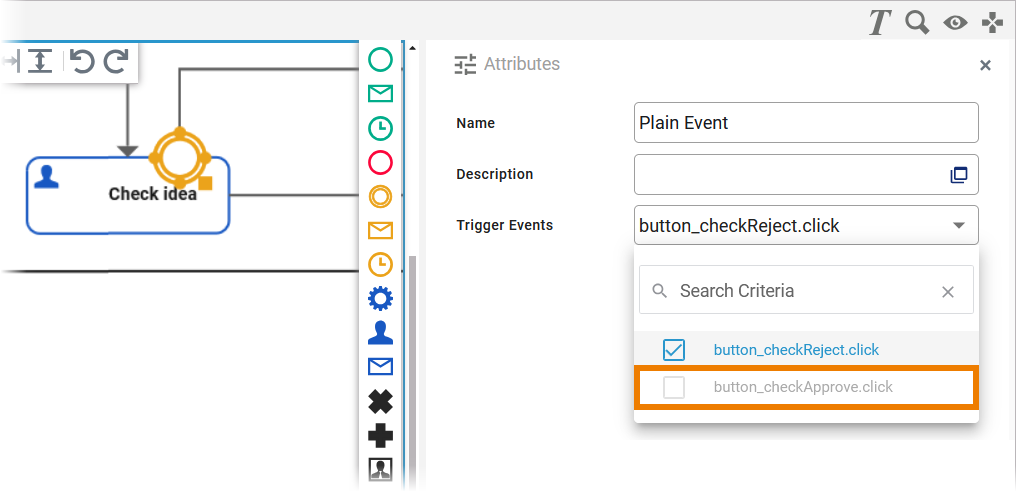Expand the Trigger Events dropdown arrow
Viewport: 1016px width, 492px height.
coord(958,225)
